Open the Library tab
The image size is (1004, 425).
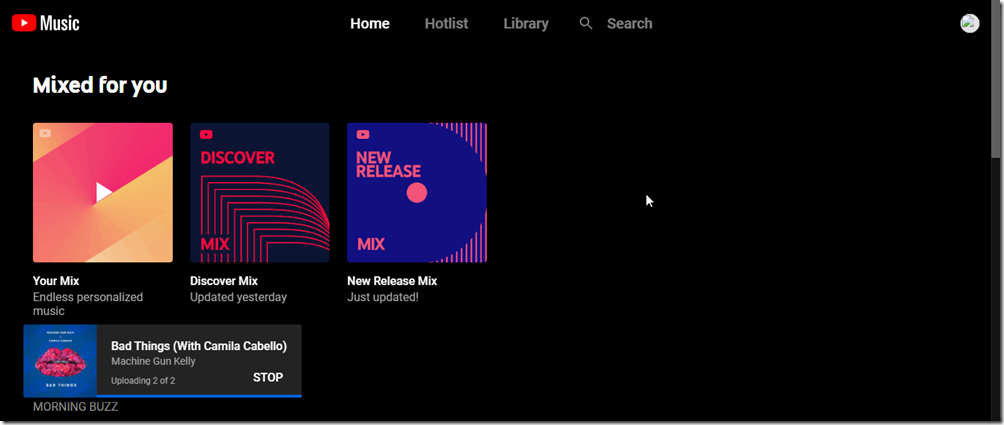(x=526, y=24)
